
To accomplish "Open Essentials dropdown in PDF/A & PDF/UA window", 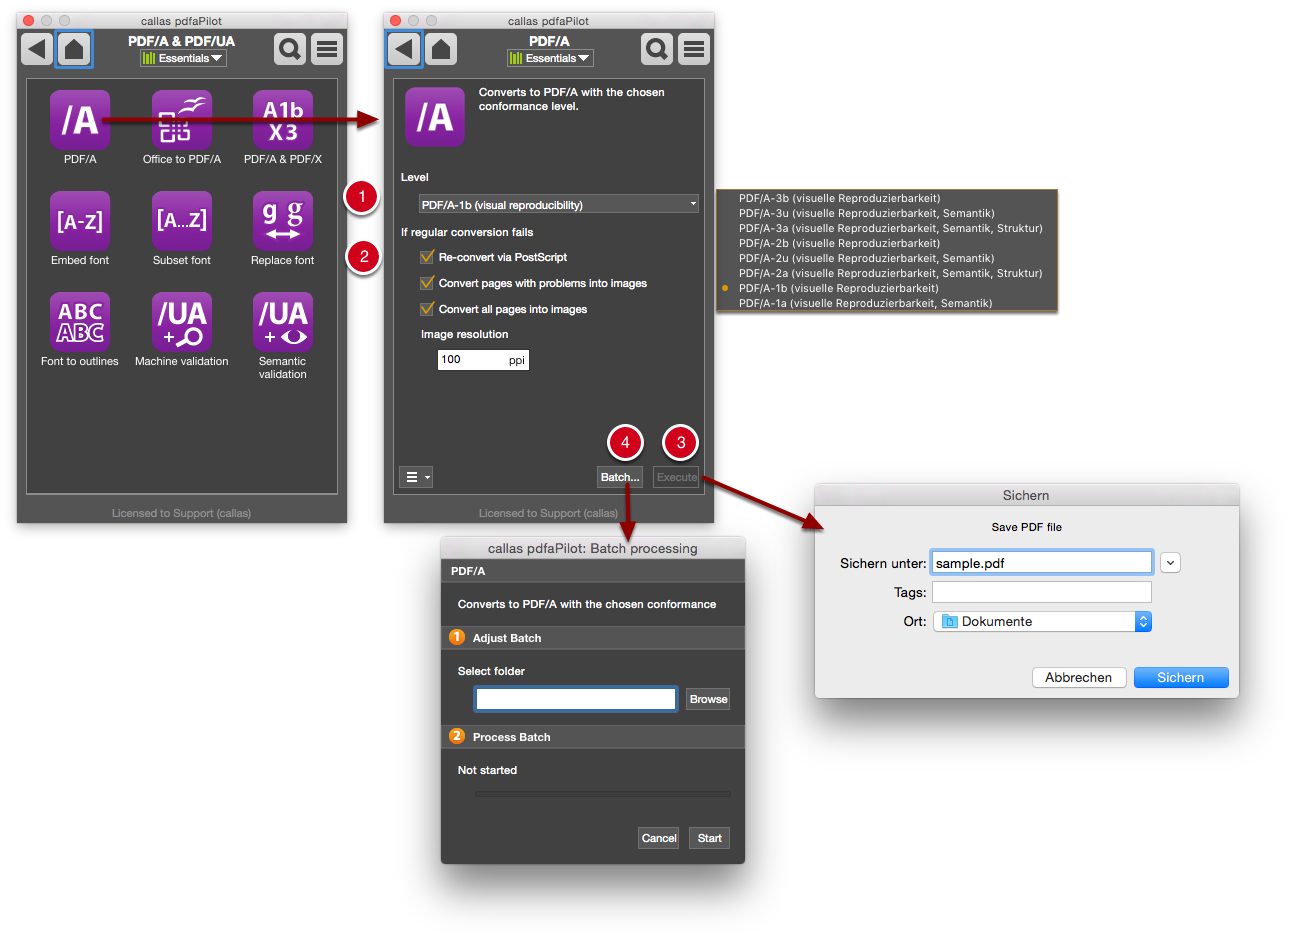I will point(184,58).
